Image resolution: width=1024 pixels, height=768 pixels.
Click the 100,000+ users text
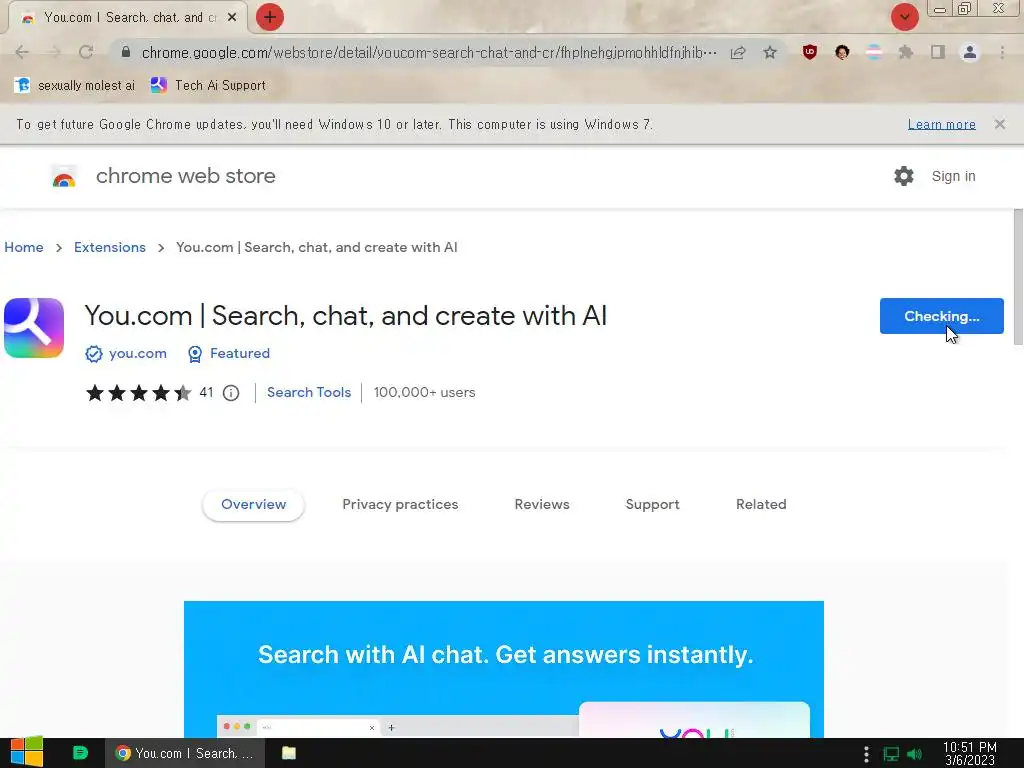click(424, 392)
